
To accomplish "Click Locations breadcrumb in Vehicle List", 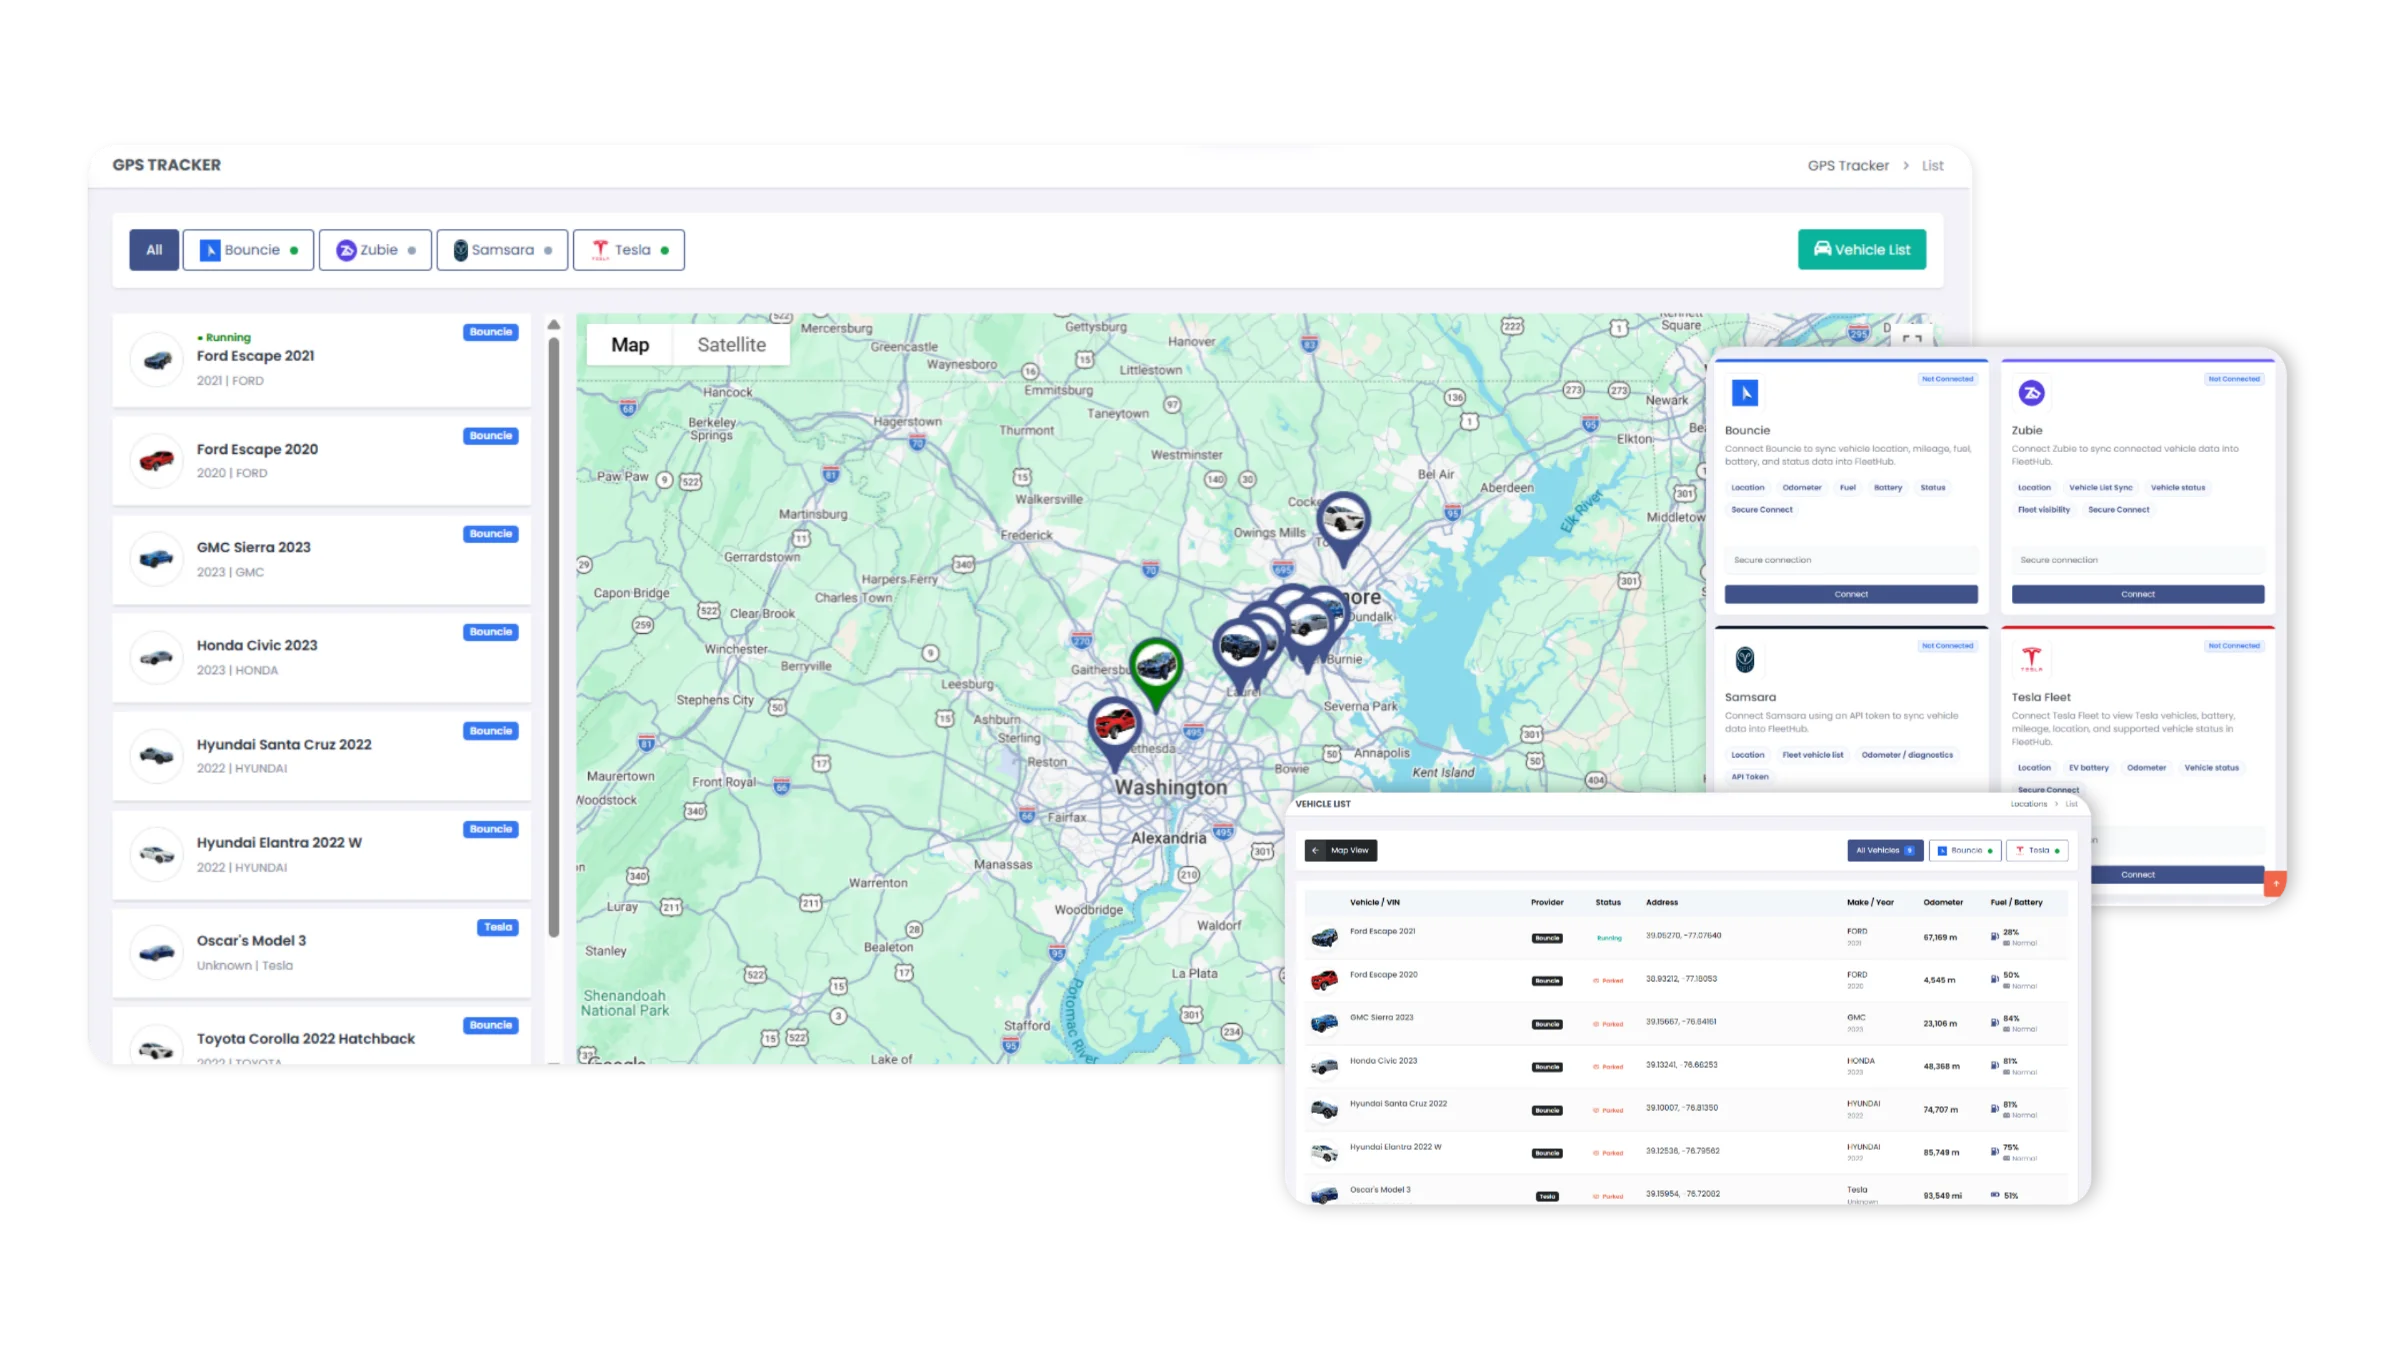I will pyautogui.click(x=2029, y=804).
